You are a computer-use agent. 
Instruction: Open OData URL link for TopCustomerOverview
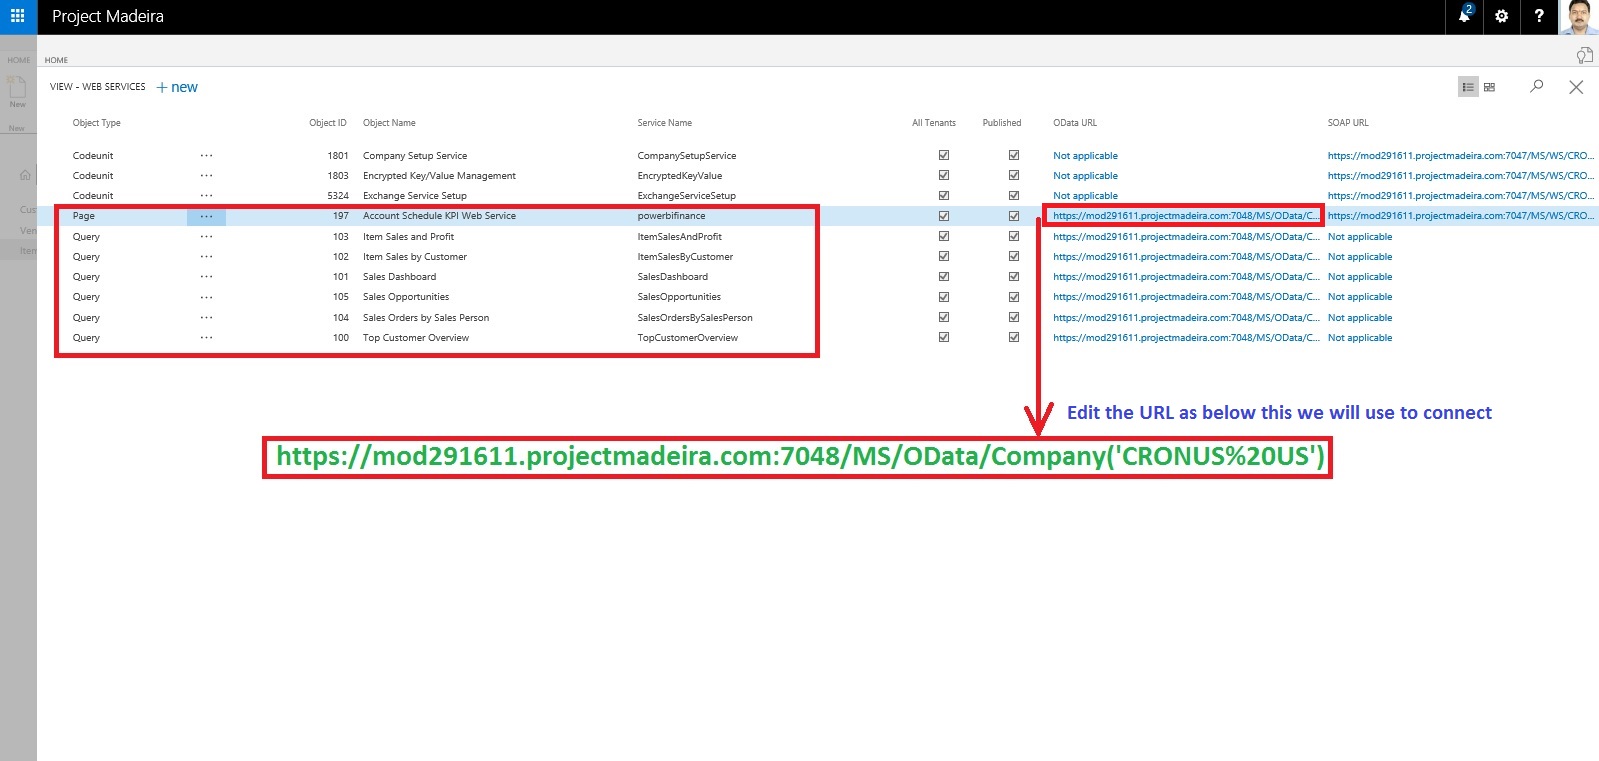pyautogui.click(x=1186, y=338)
